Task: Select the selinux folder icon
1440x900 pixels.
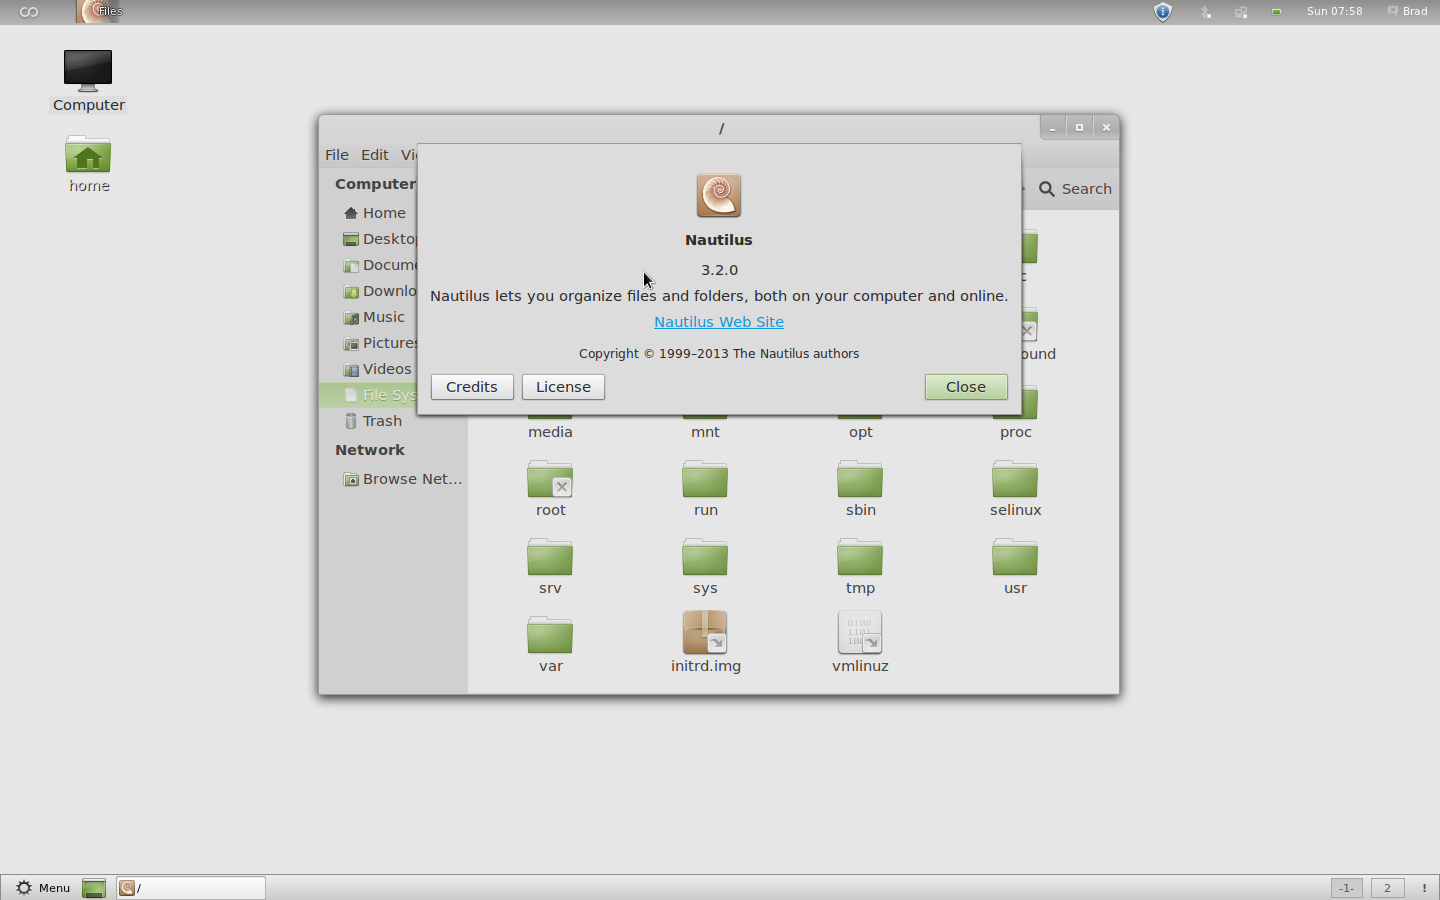Action: [1015, 480]
